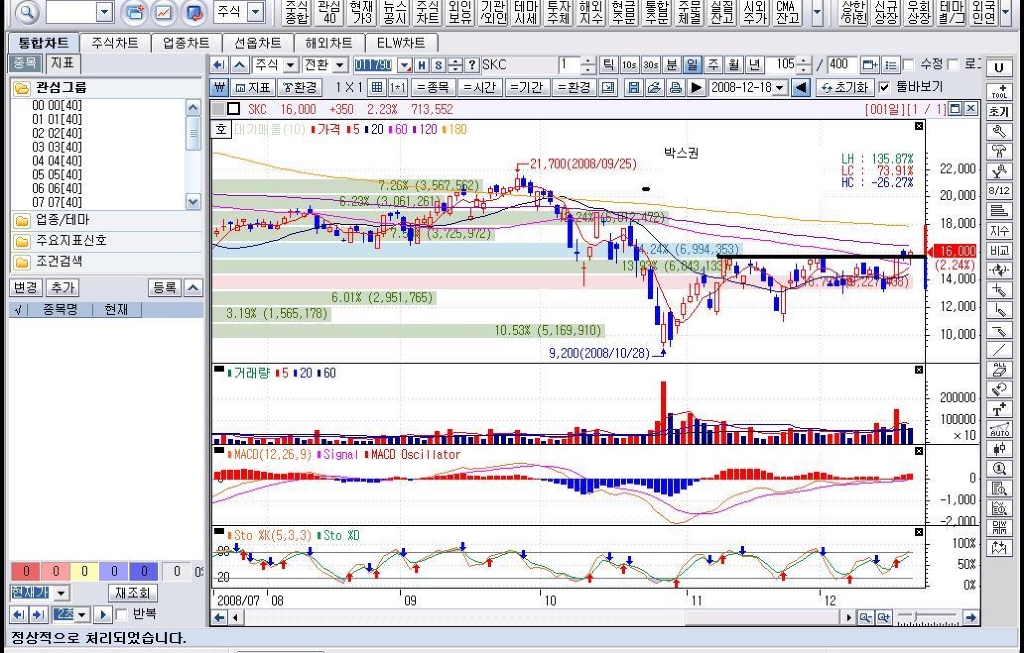This screenshot has height=653, width=1024.
Task: Click the 재조회 button
Action: pyautogui.click(x=133, y=593)
